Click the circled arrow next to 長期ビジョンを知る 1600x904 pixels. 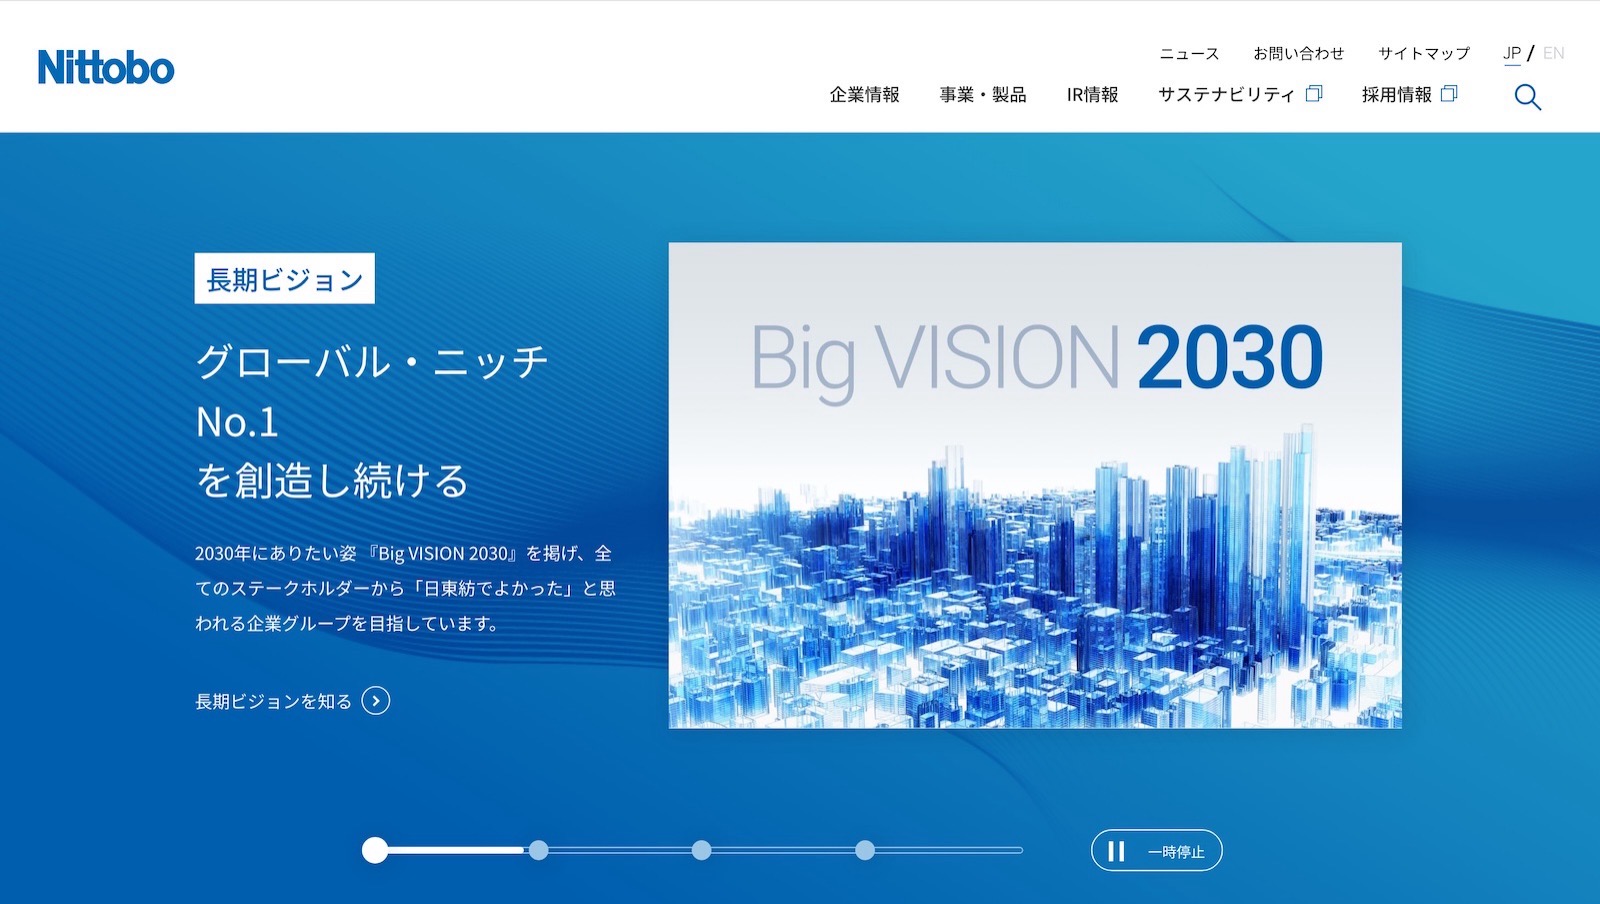pos(376,701)
